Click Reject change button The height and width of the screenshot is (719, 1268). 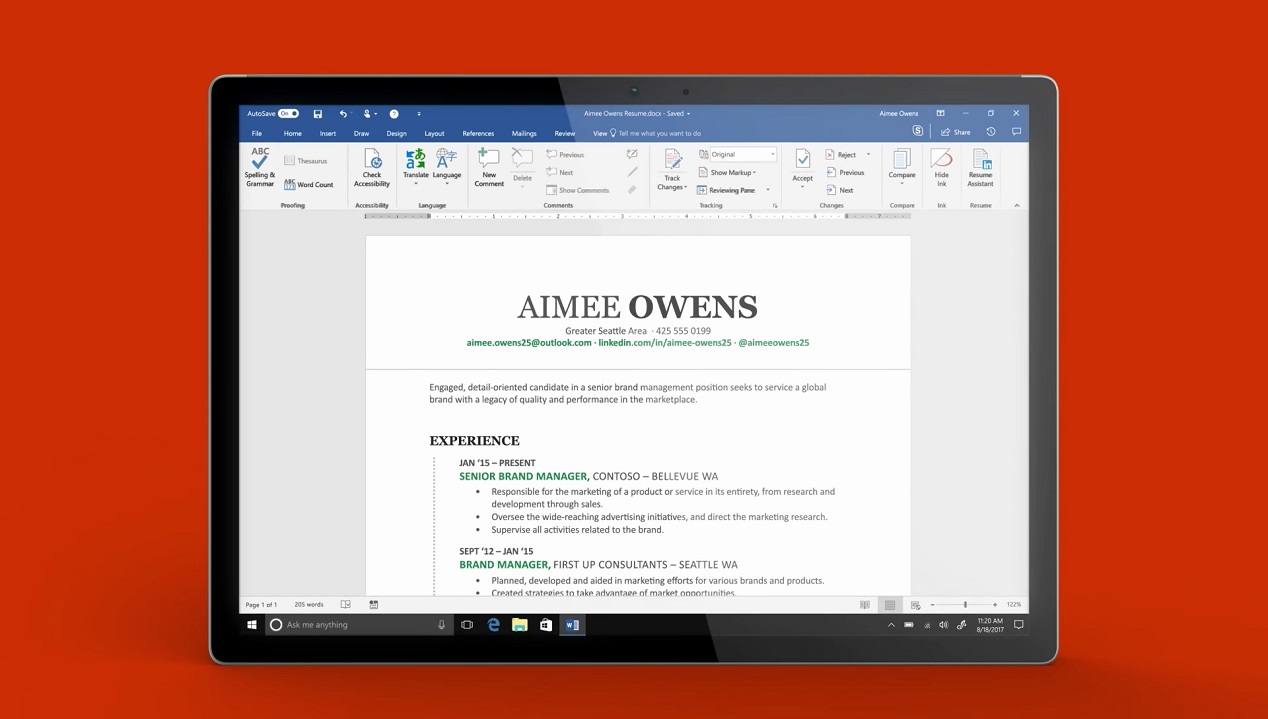point(841,155)
